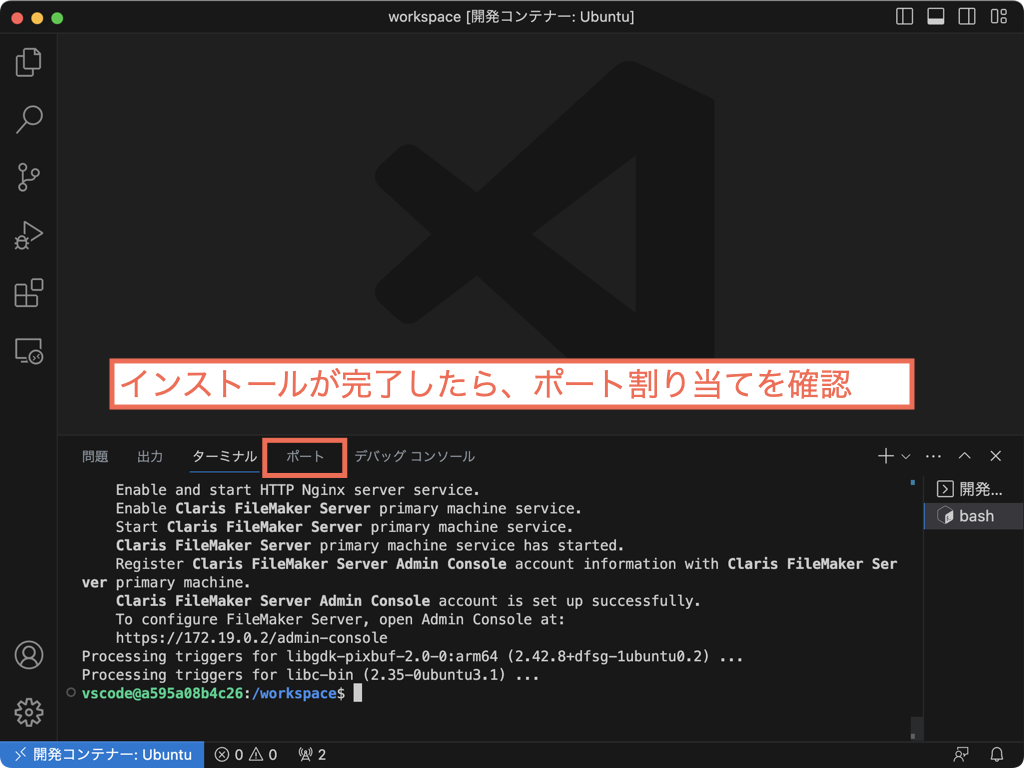Click the terminal prompt vscode@a595a08b4c26
Screen dimensions: 1024x768
(163, 694)
